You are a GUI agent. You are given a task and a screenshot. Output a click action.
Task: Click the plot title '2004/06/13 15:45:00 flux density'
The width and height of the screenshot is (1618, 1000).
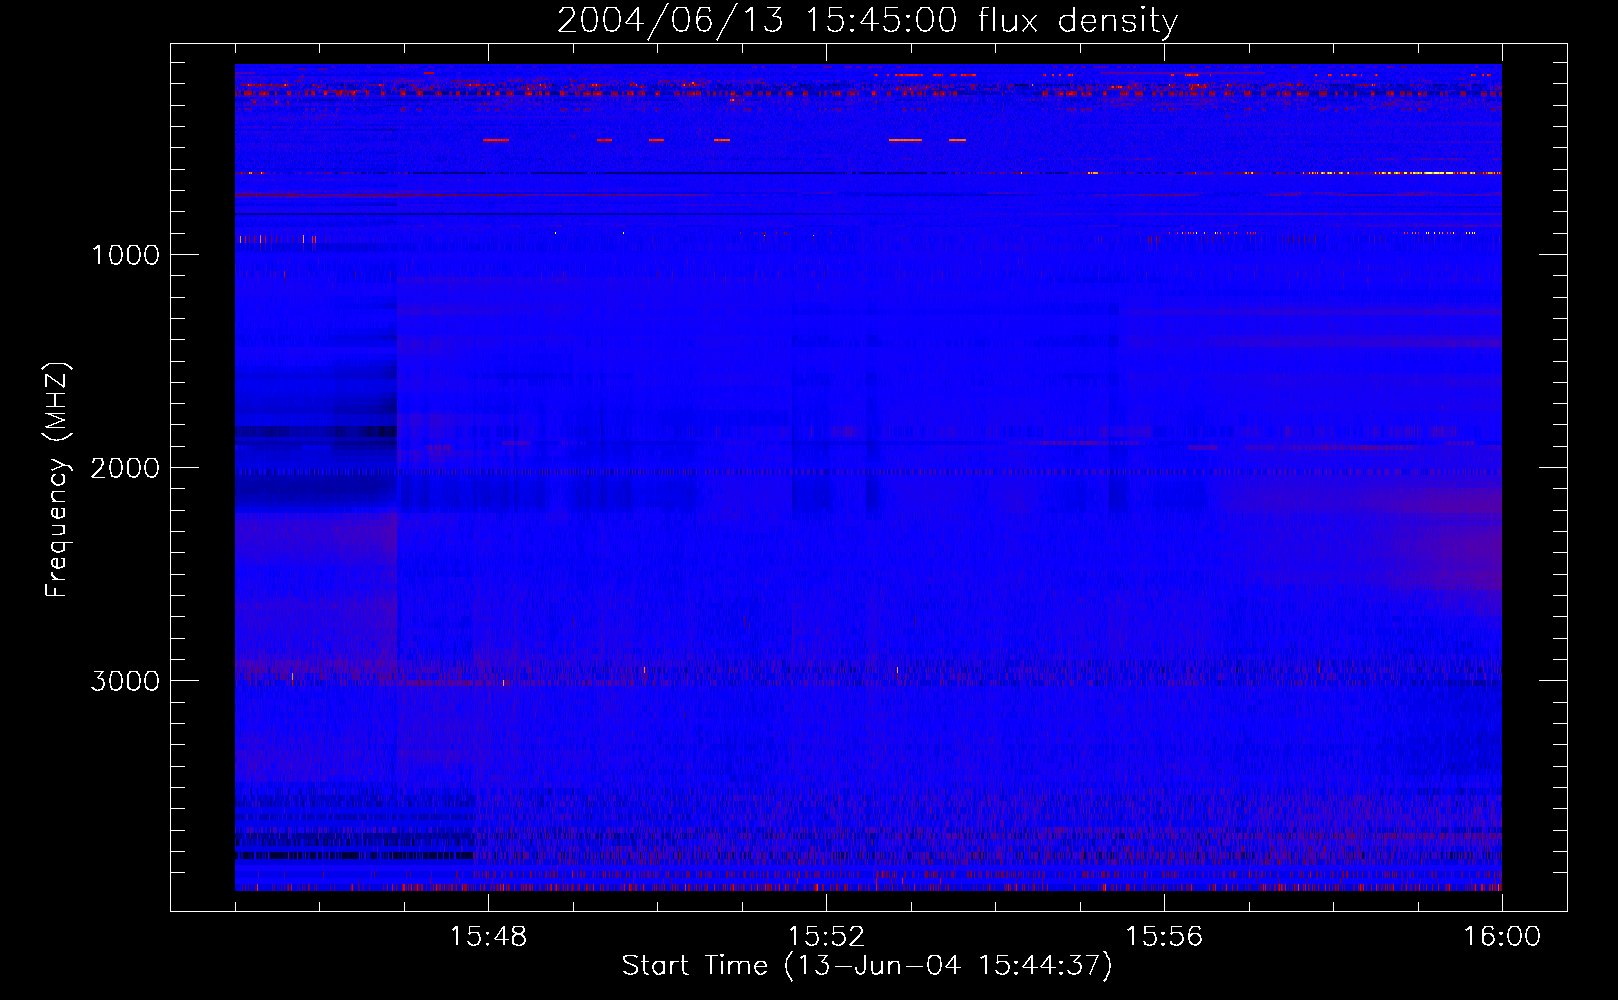[867, 20]
